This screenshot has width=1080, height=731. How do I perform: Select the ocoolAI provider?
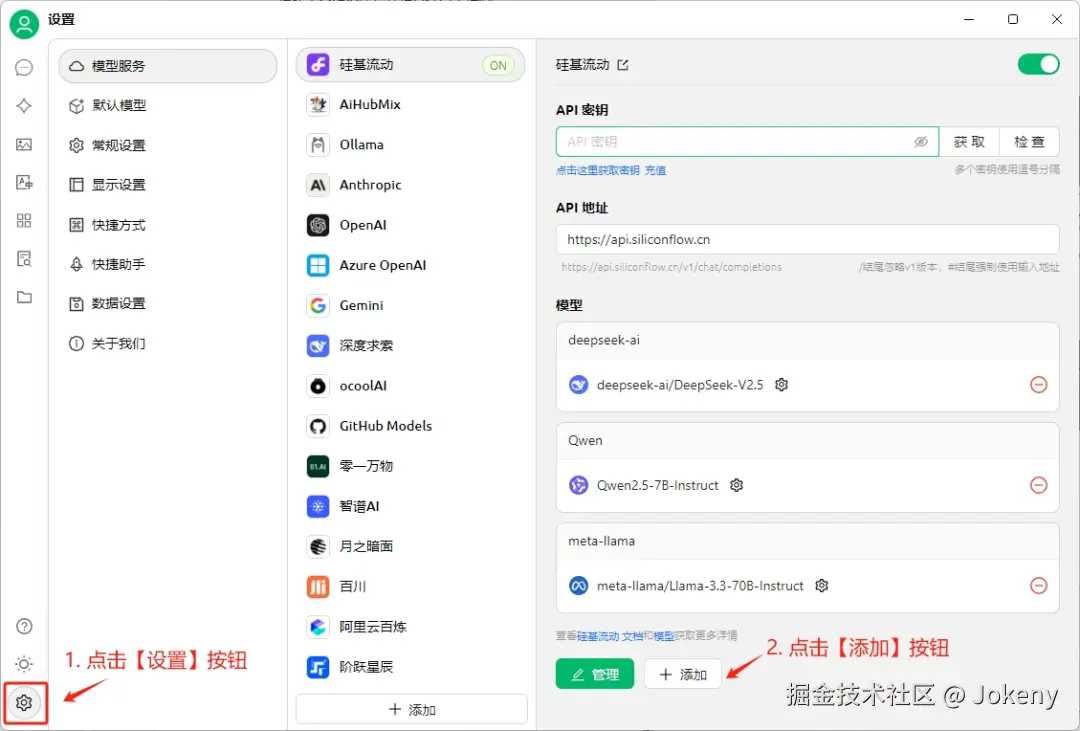[411, 386]
